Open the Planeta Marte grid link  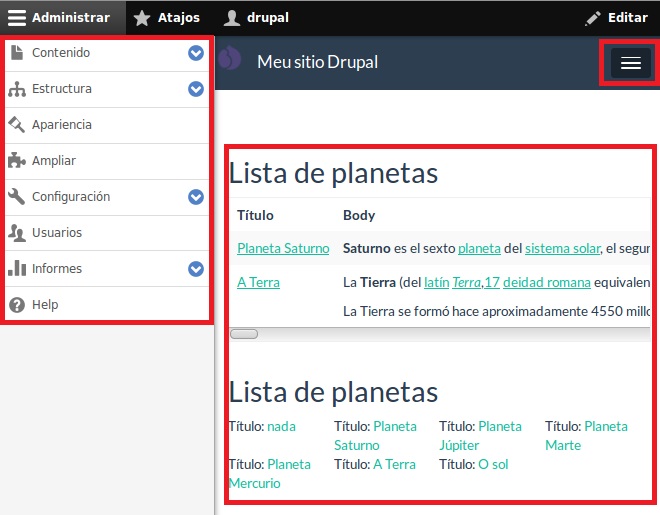tap(586, 436)
